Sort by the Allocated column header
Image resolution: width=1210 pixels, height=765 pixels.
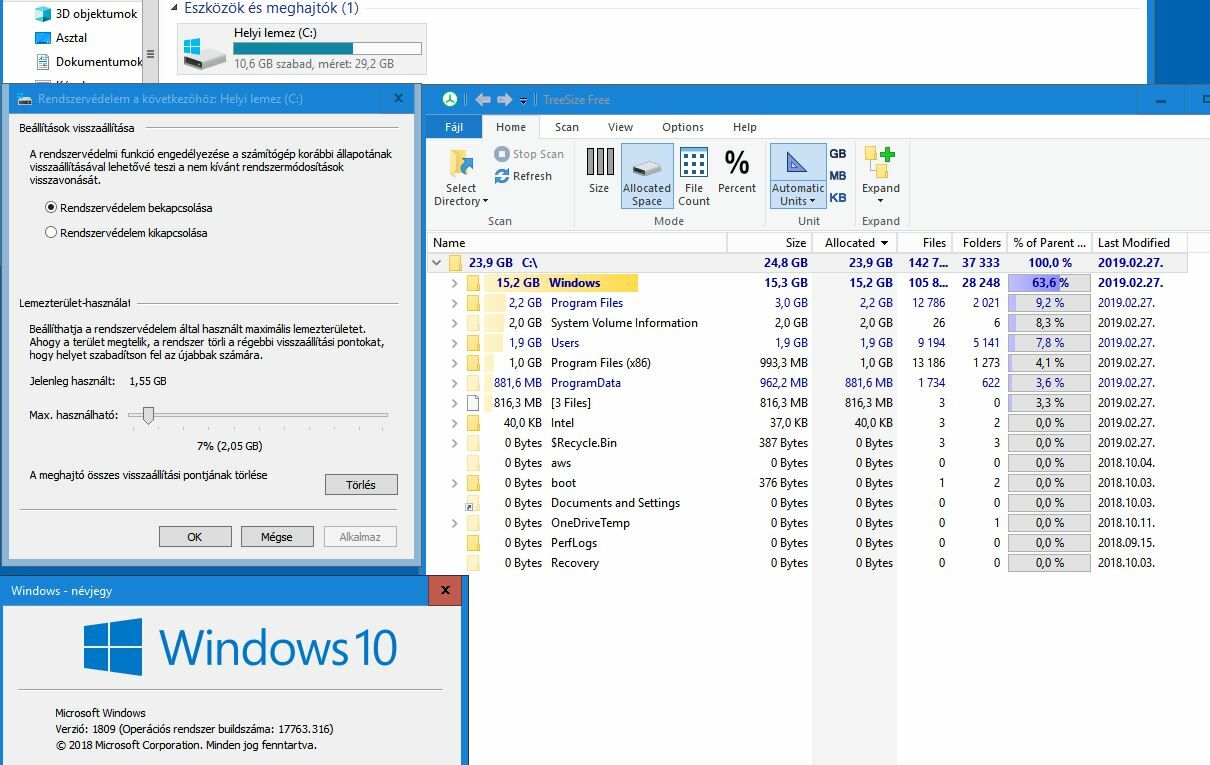(x=854, y=242)
